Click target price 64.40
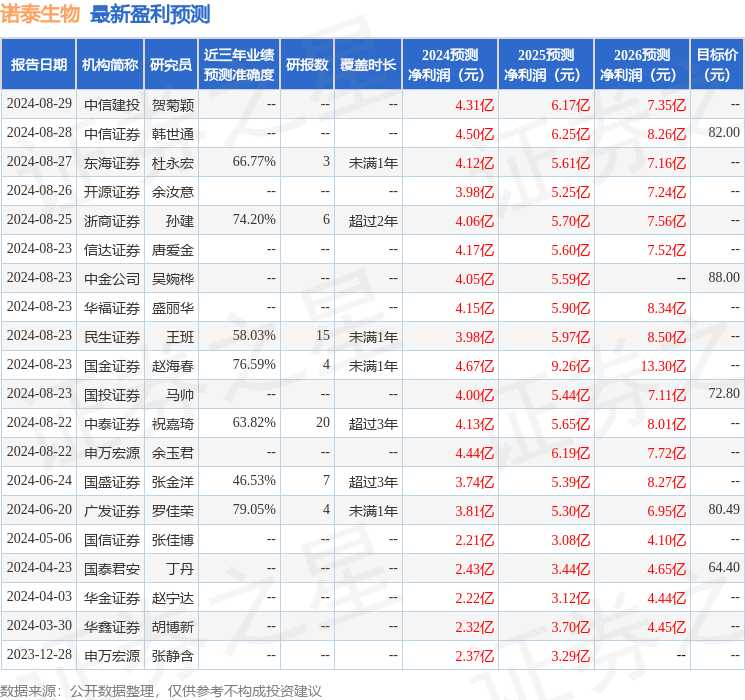This screenshot has width=745, height=700. click(724, 567)
